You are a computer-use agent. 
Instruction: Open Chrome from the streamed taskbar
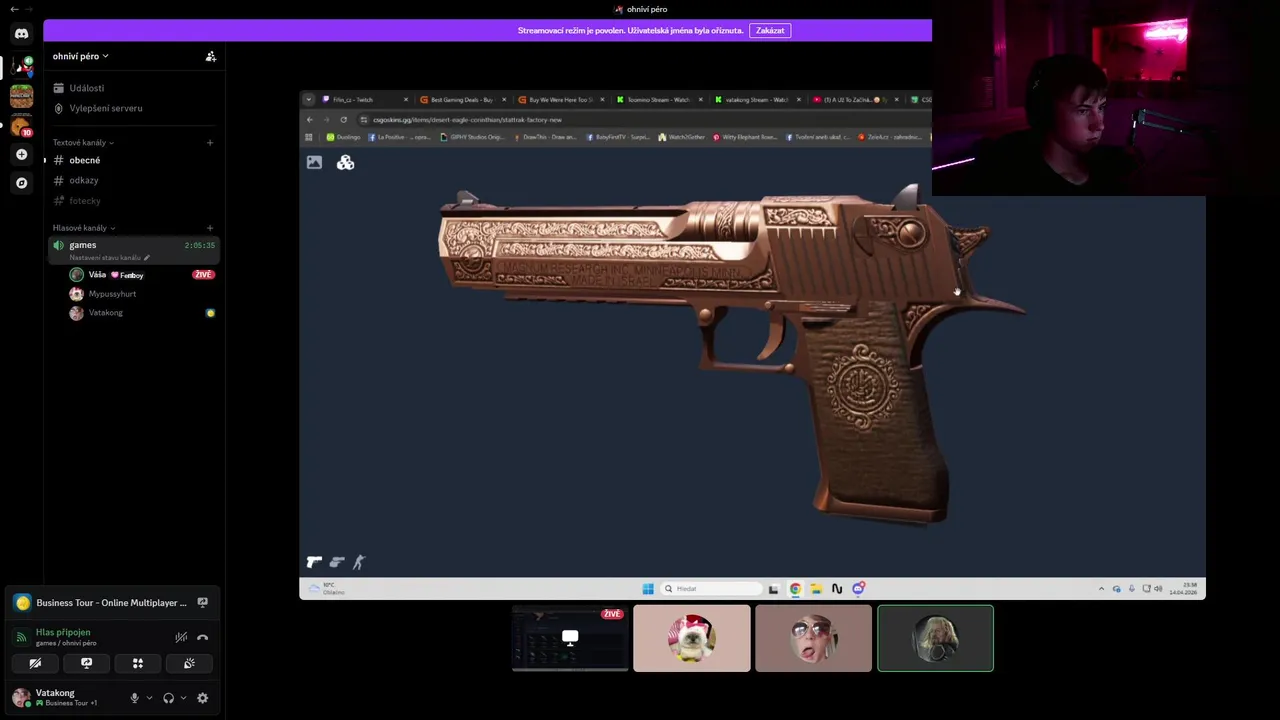click(795, 589)
